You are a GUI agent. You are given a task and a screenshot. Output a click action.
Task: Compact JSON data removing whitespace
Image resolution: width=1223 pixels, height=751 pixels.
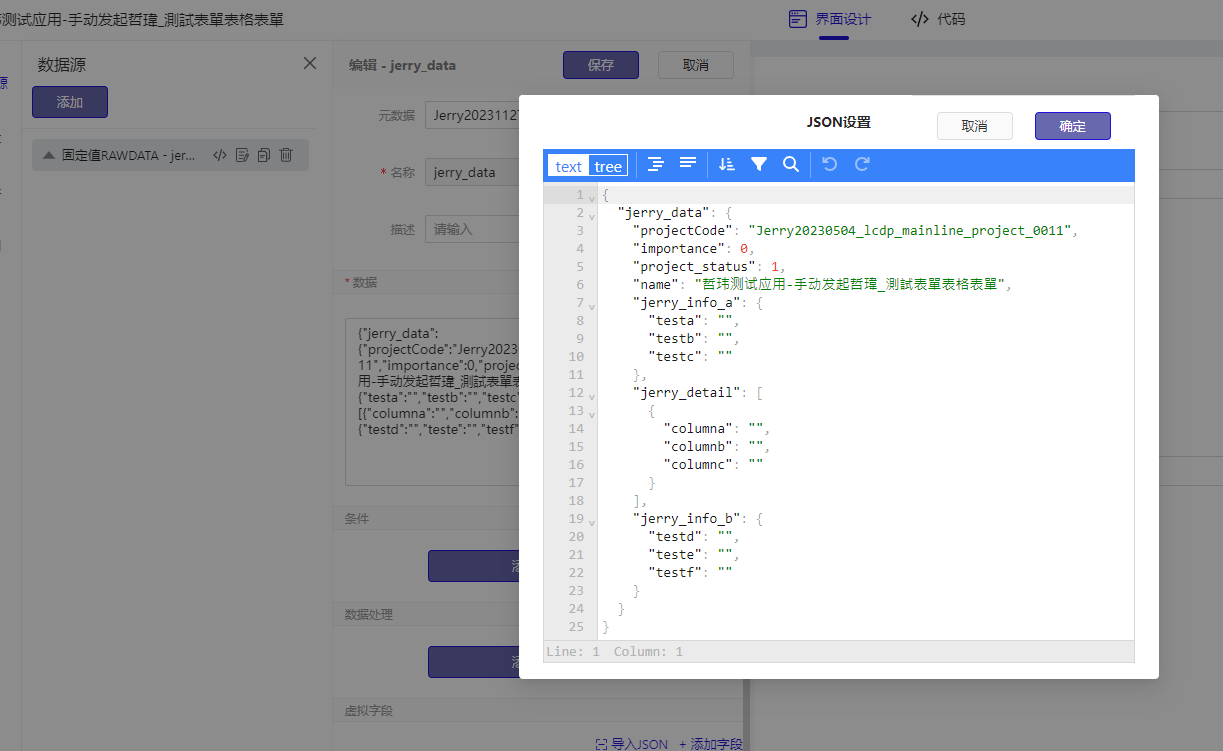click(688, 164)
